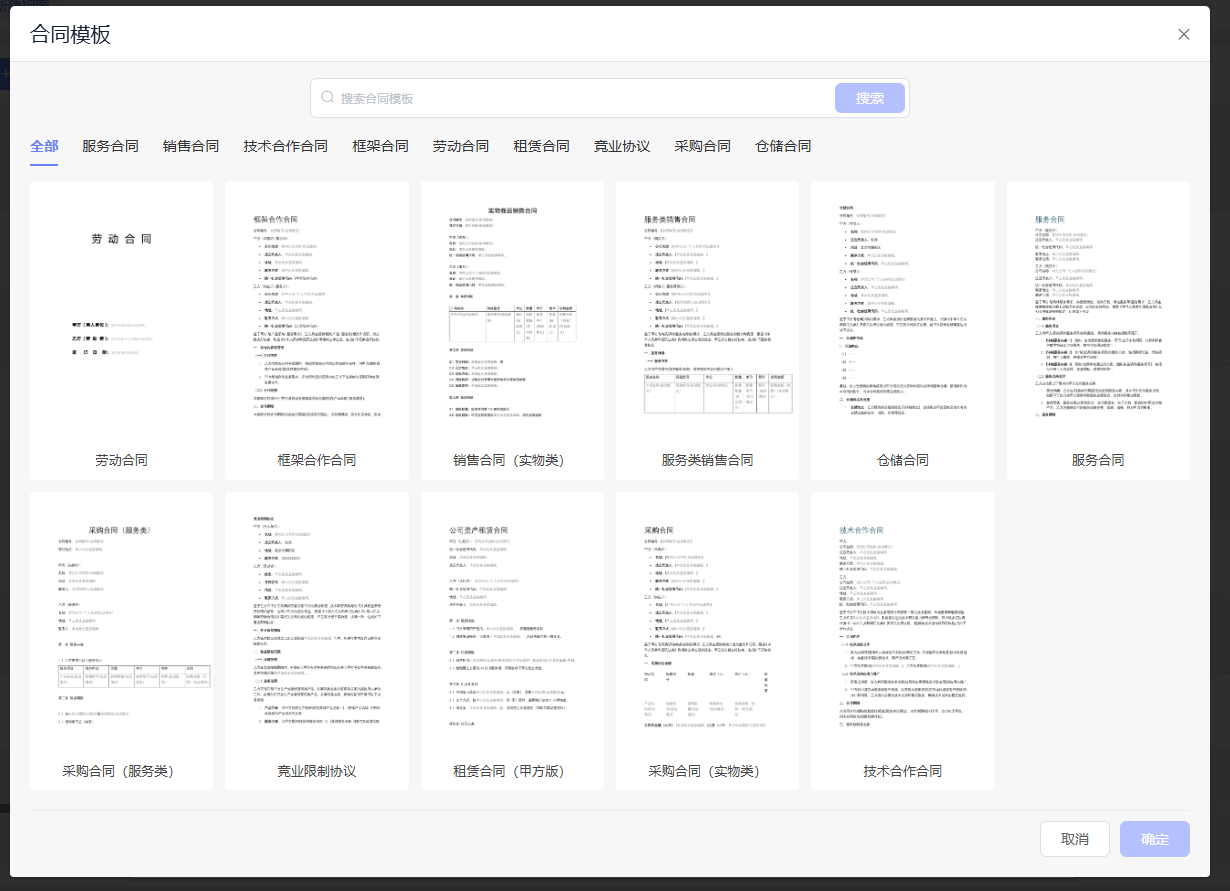Close the contract template dialog
The image size is (1230, 891).
[x=1184, y=34]
